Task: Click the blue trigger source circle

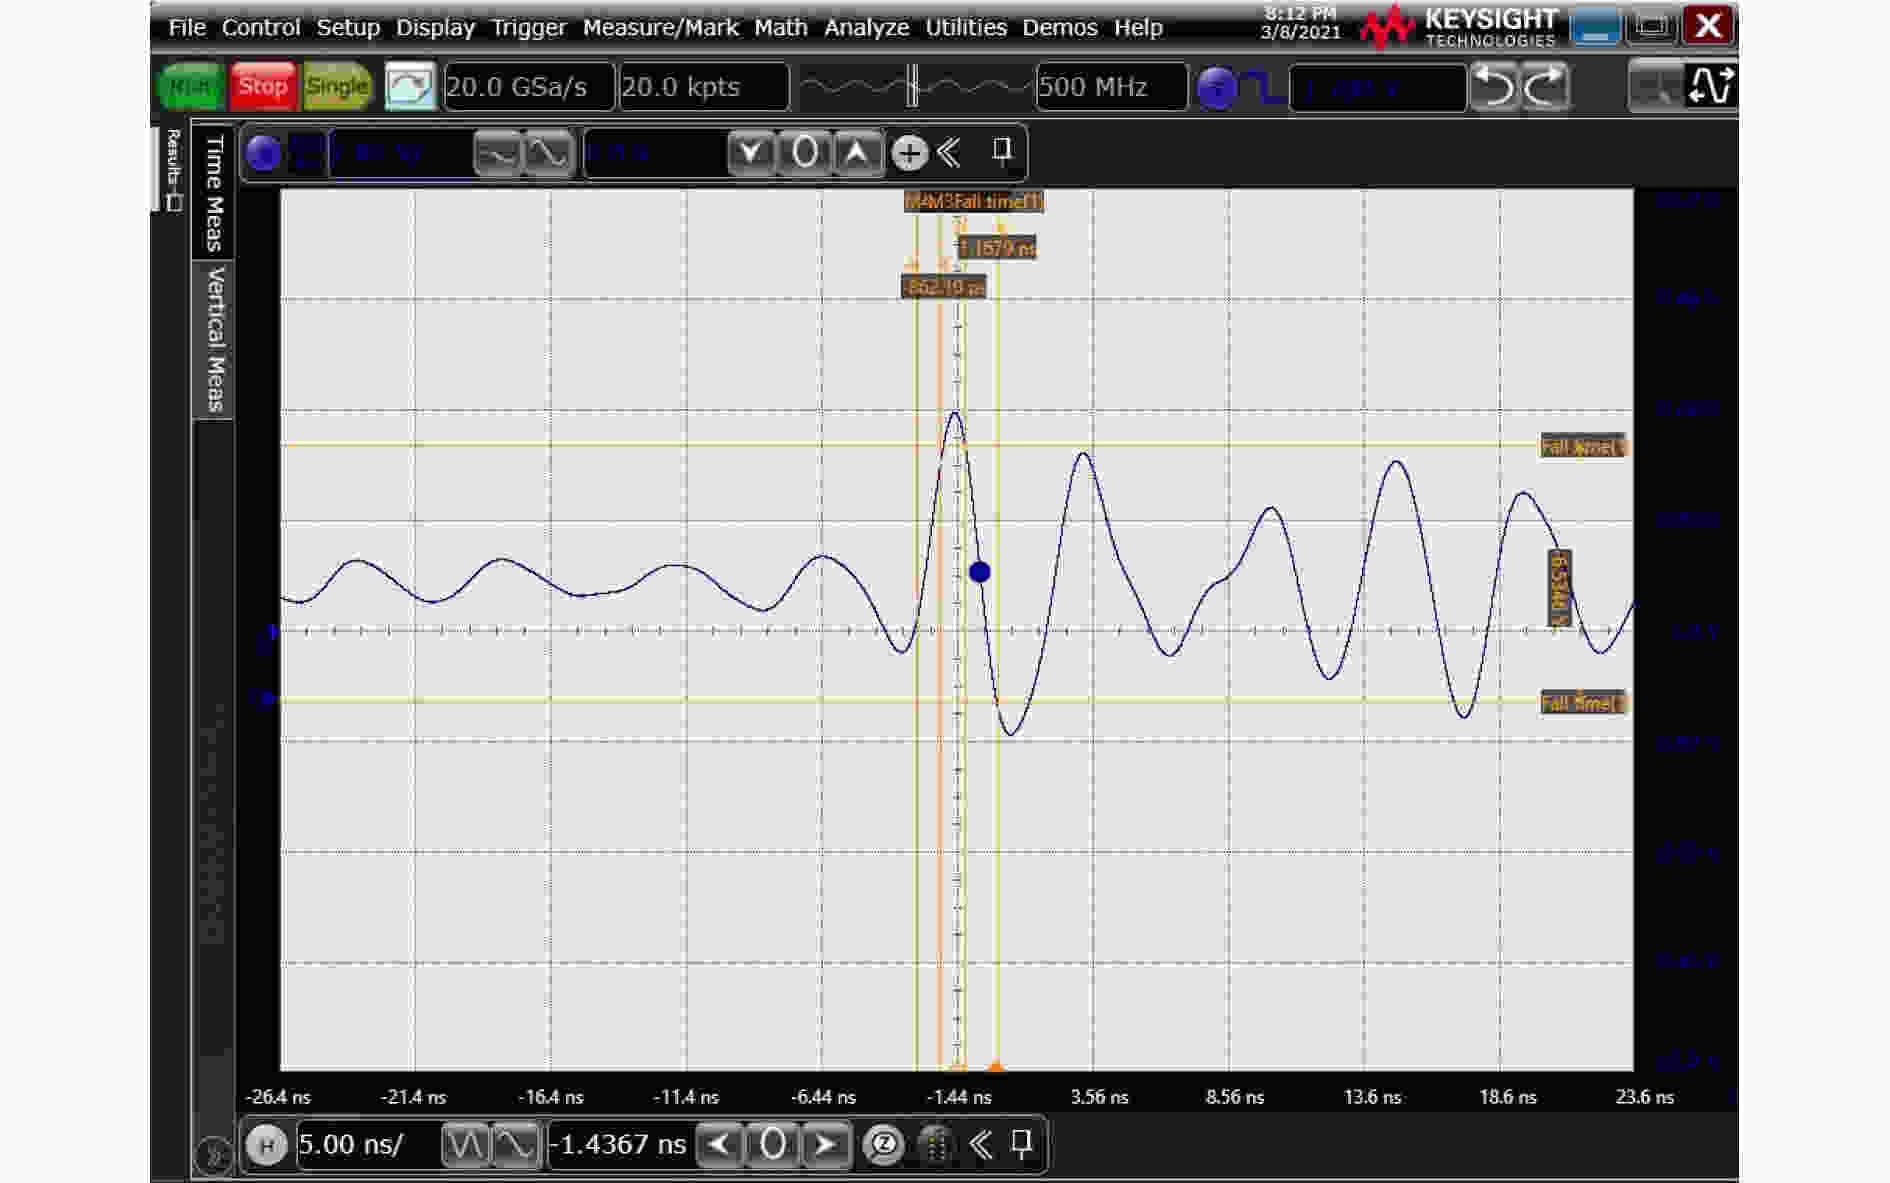Action: pyautogui.click(x=1217, y=88)
